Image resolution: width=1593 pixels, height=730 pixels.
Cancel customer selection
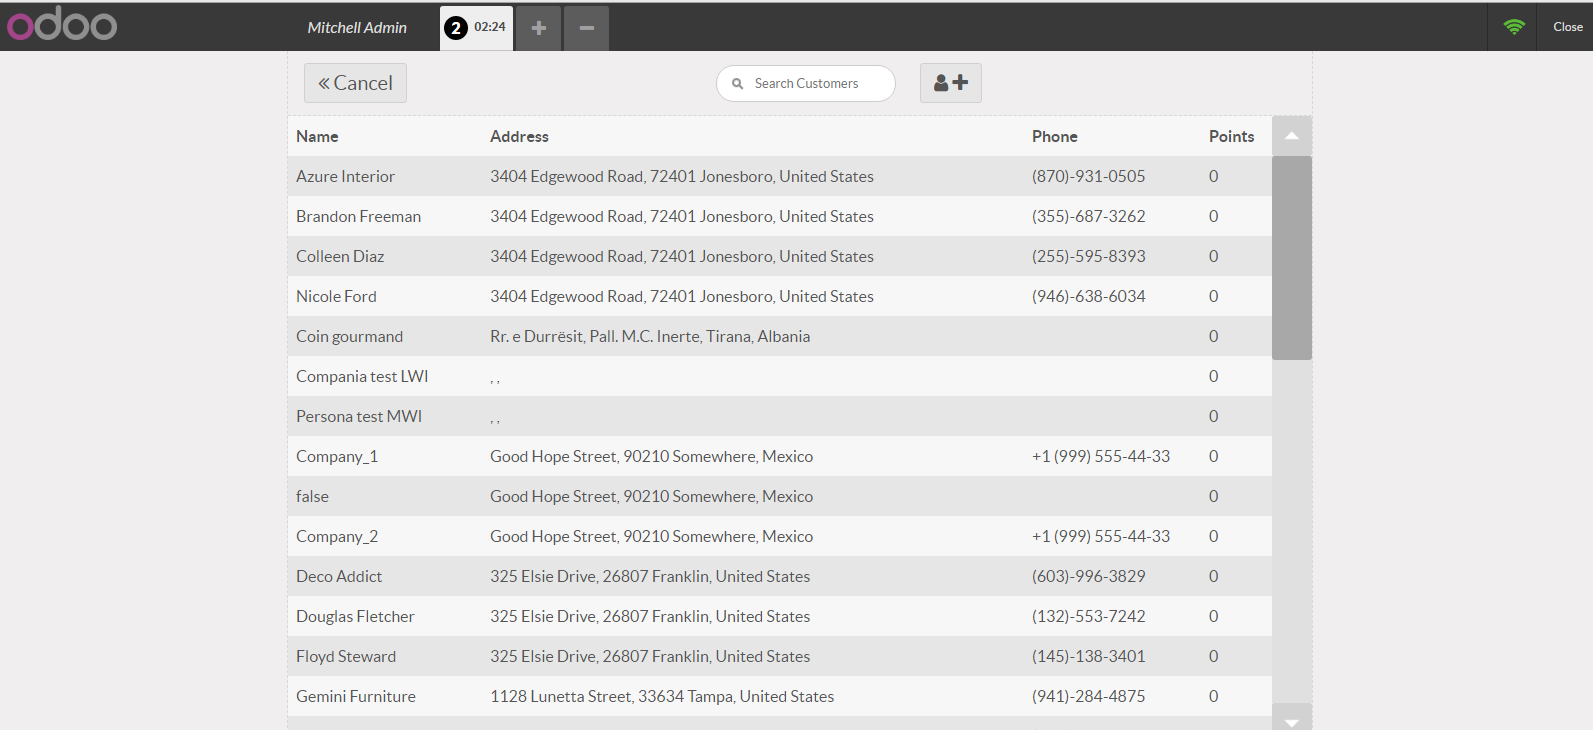coord(355,83)
